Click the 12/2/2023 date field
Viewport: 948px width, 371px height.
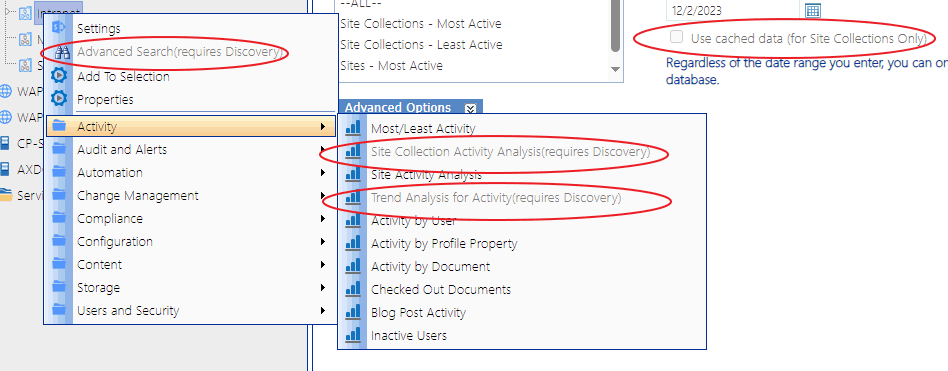coord(733,10)
